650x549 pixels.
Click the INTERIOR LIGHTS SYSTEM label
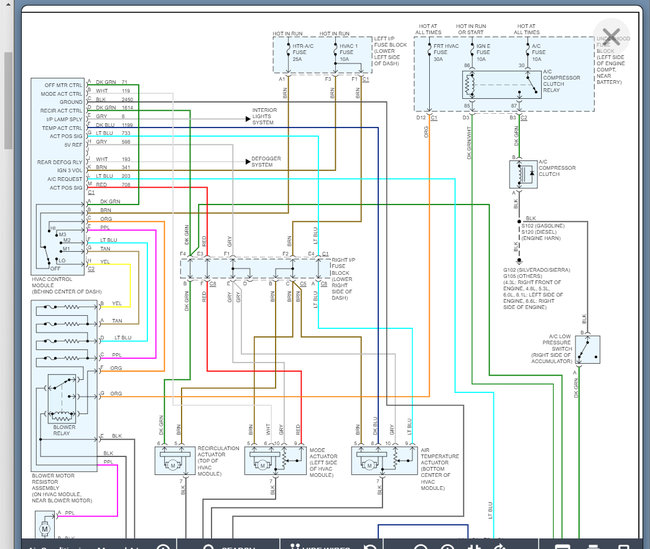coord(264,117)
